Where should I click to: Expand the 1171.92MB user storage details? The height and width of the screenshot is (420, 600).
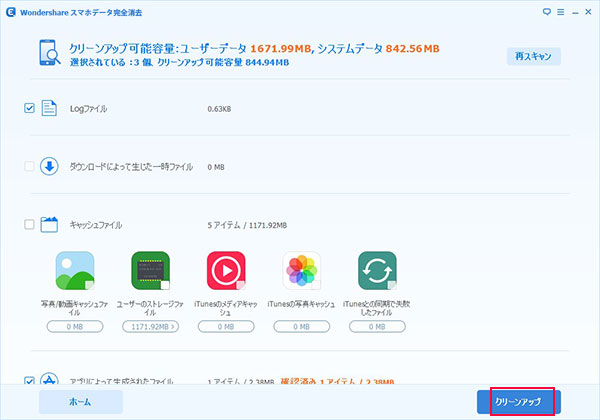(x=150, y=327)
